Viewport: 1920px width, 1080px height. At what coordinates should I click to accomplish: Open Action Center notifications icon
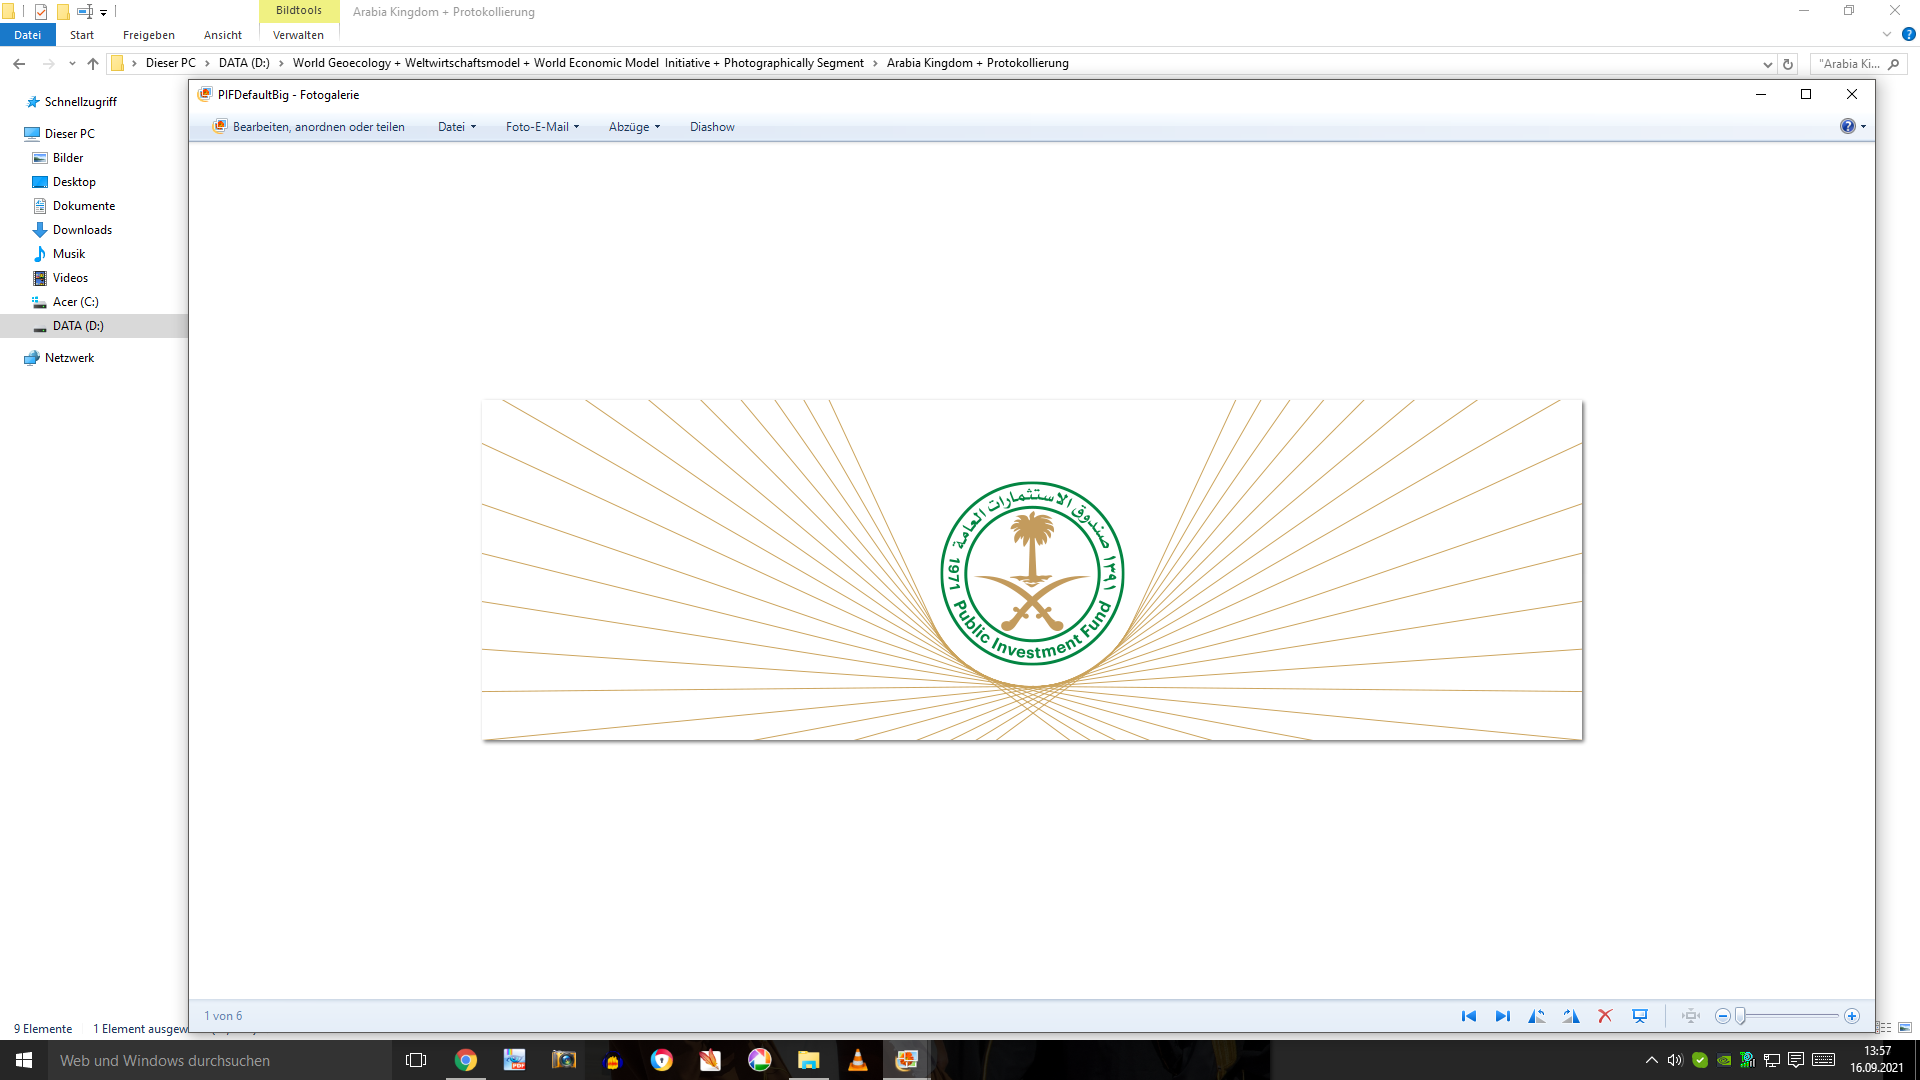pyautogui.click(x=1796, y=1060)
